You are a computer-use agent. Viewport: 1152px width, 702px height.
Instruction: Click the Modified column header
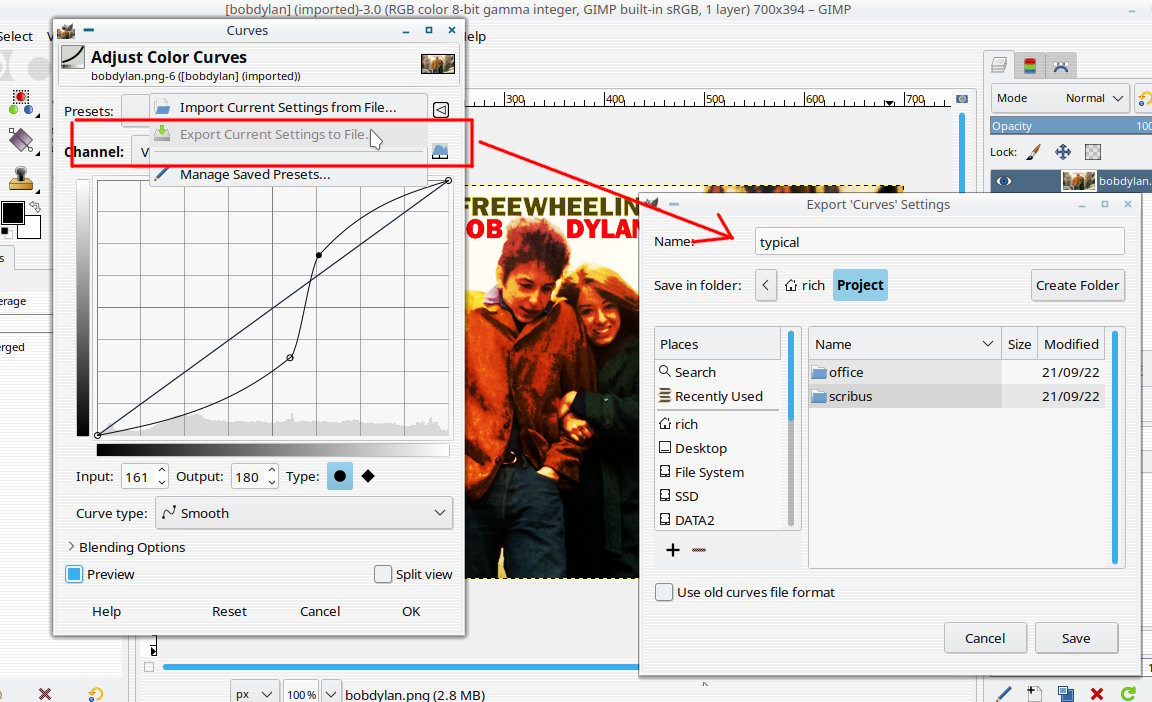click(1071, 344)
